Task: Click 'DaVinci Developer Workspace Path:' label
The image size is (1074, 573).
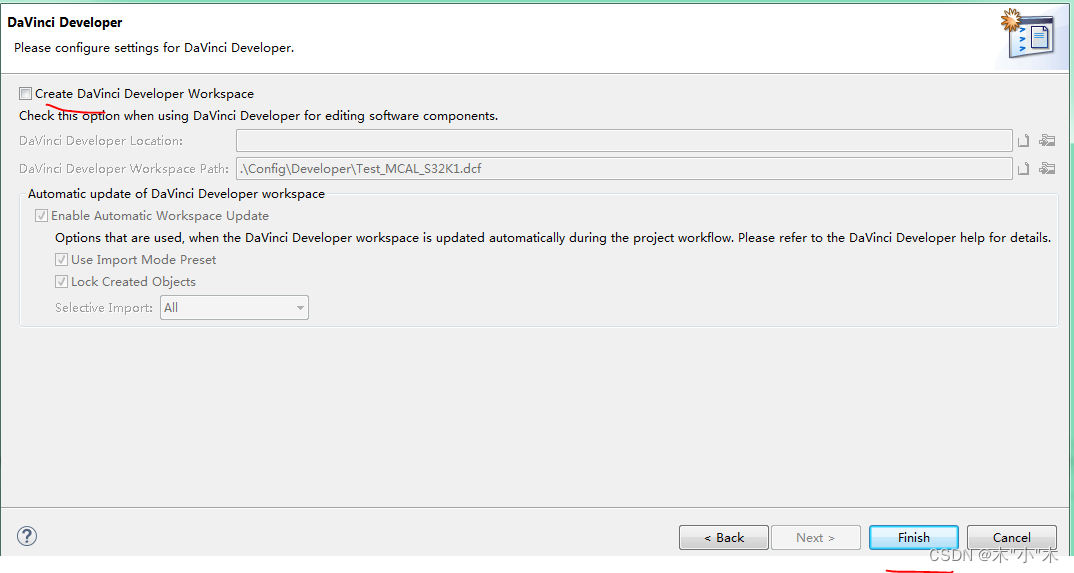Action: [124, 168]
